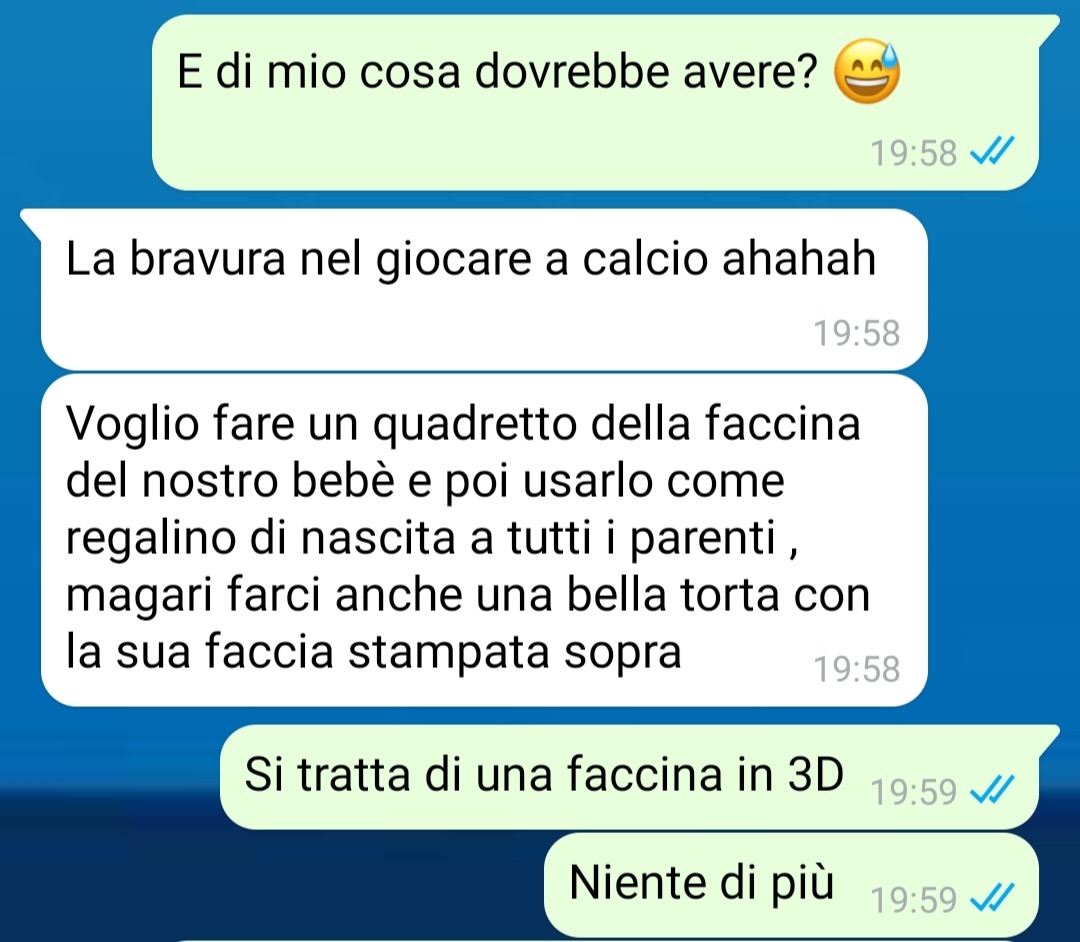This screenshot has height=942, width=1080.
Task: Tap 19:58 timestamp under 'La bravura' message
Action: coord(857,333)
